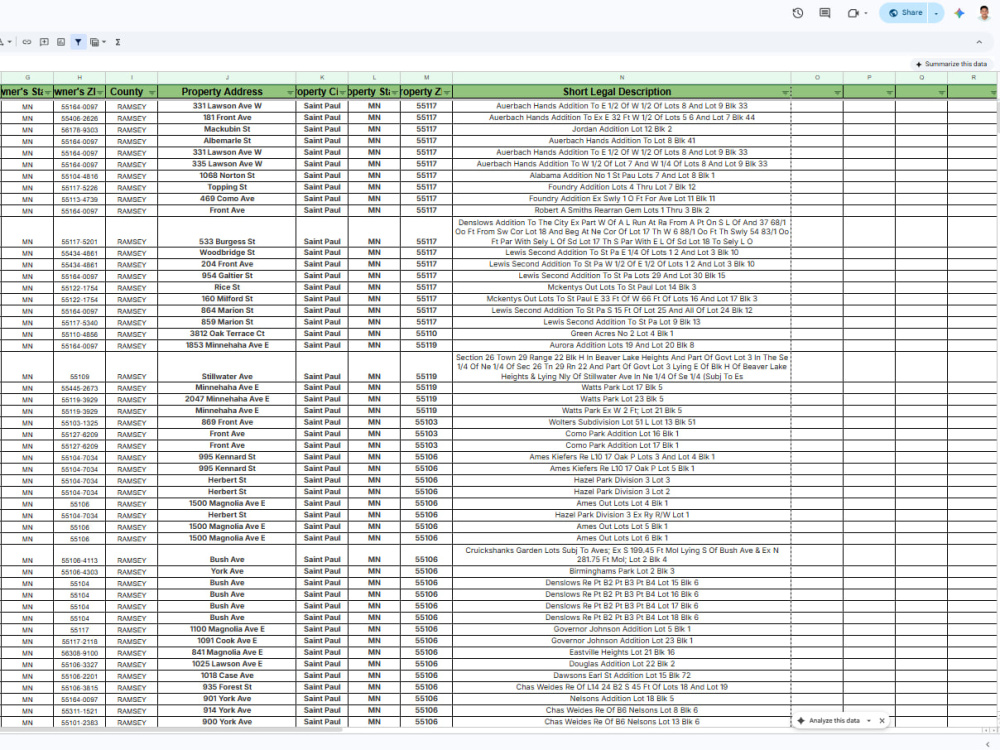
Task: Open the Property Zip filter dropdown
Action: [x=446, y=93]
